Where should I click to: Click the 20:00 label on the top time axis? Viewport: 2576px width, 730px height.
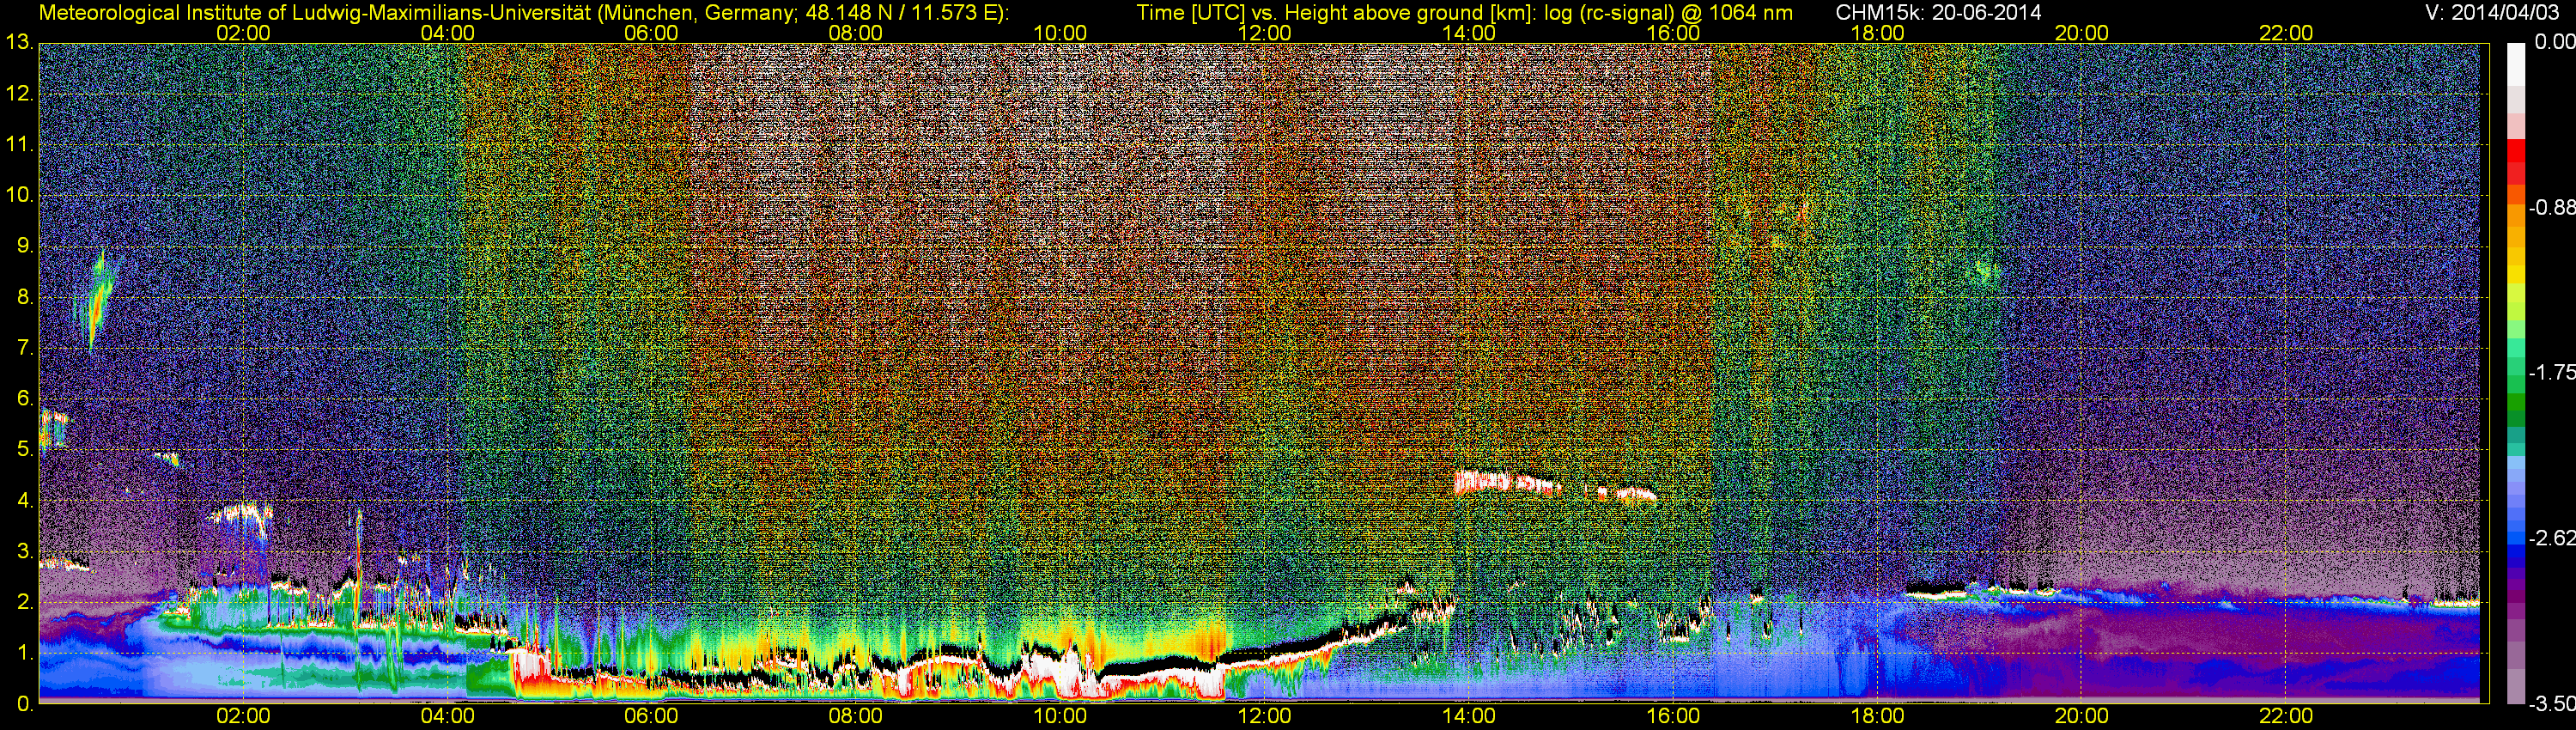[2082, 33]
